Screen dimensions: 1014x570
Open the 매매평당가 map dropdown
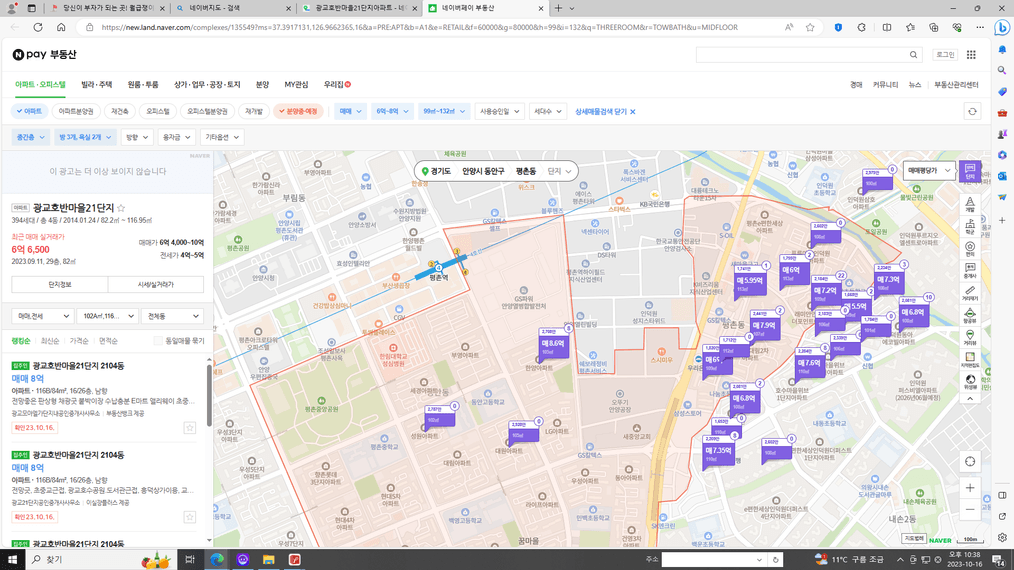tap(929, 171)
